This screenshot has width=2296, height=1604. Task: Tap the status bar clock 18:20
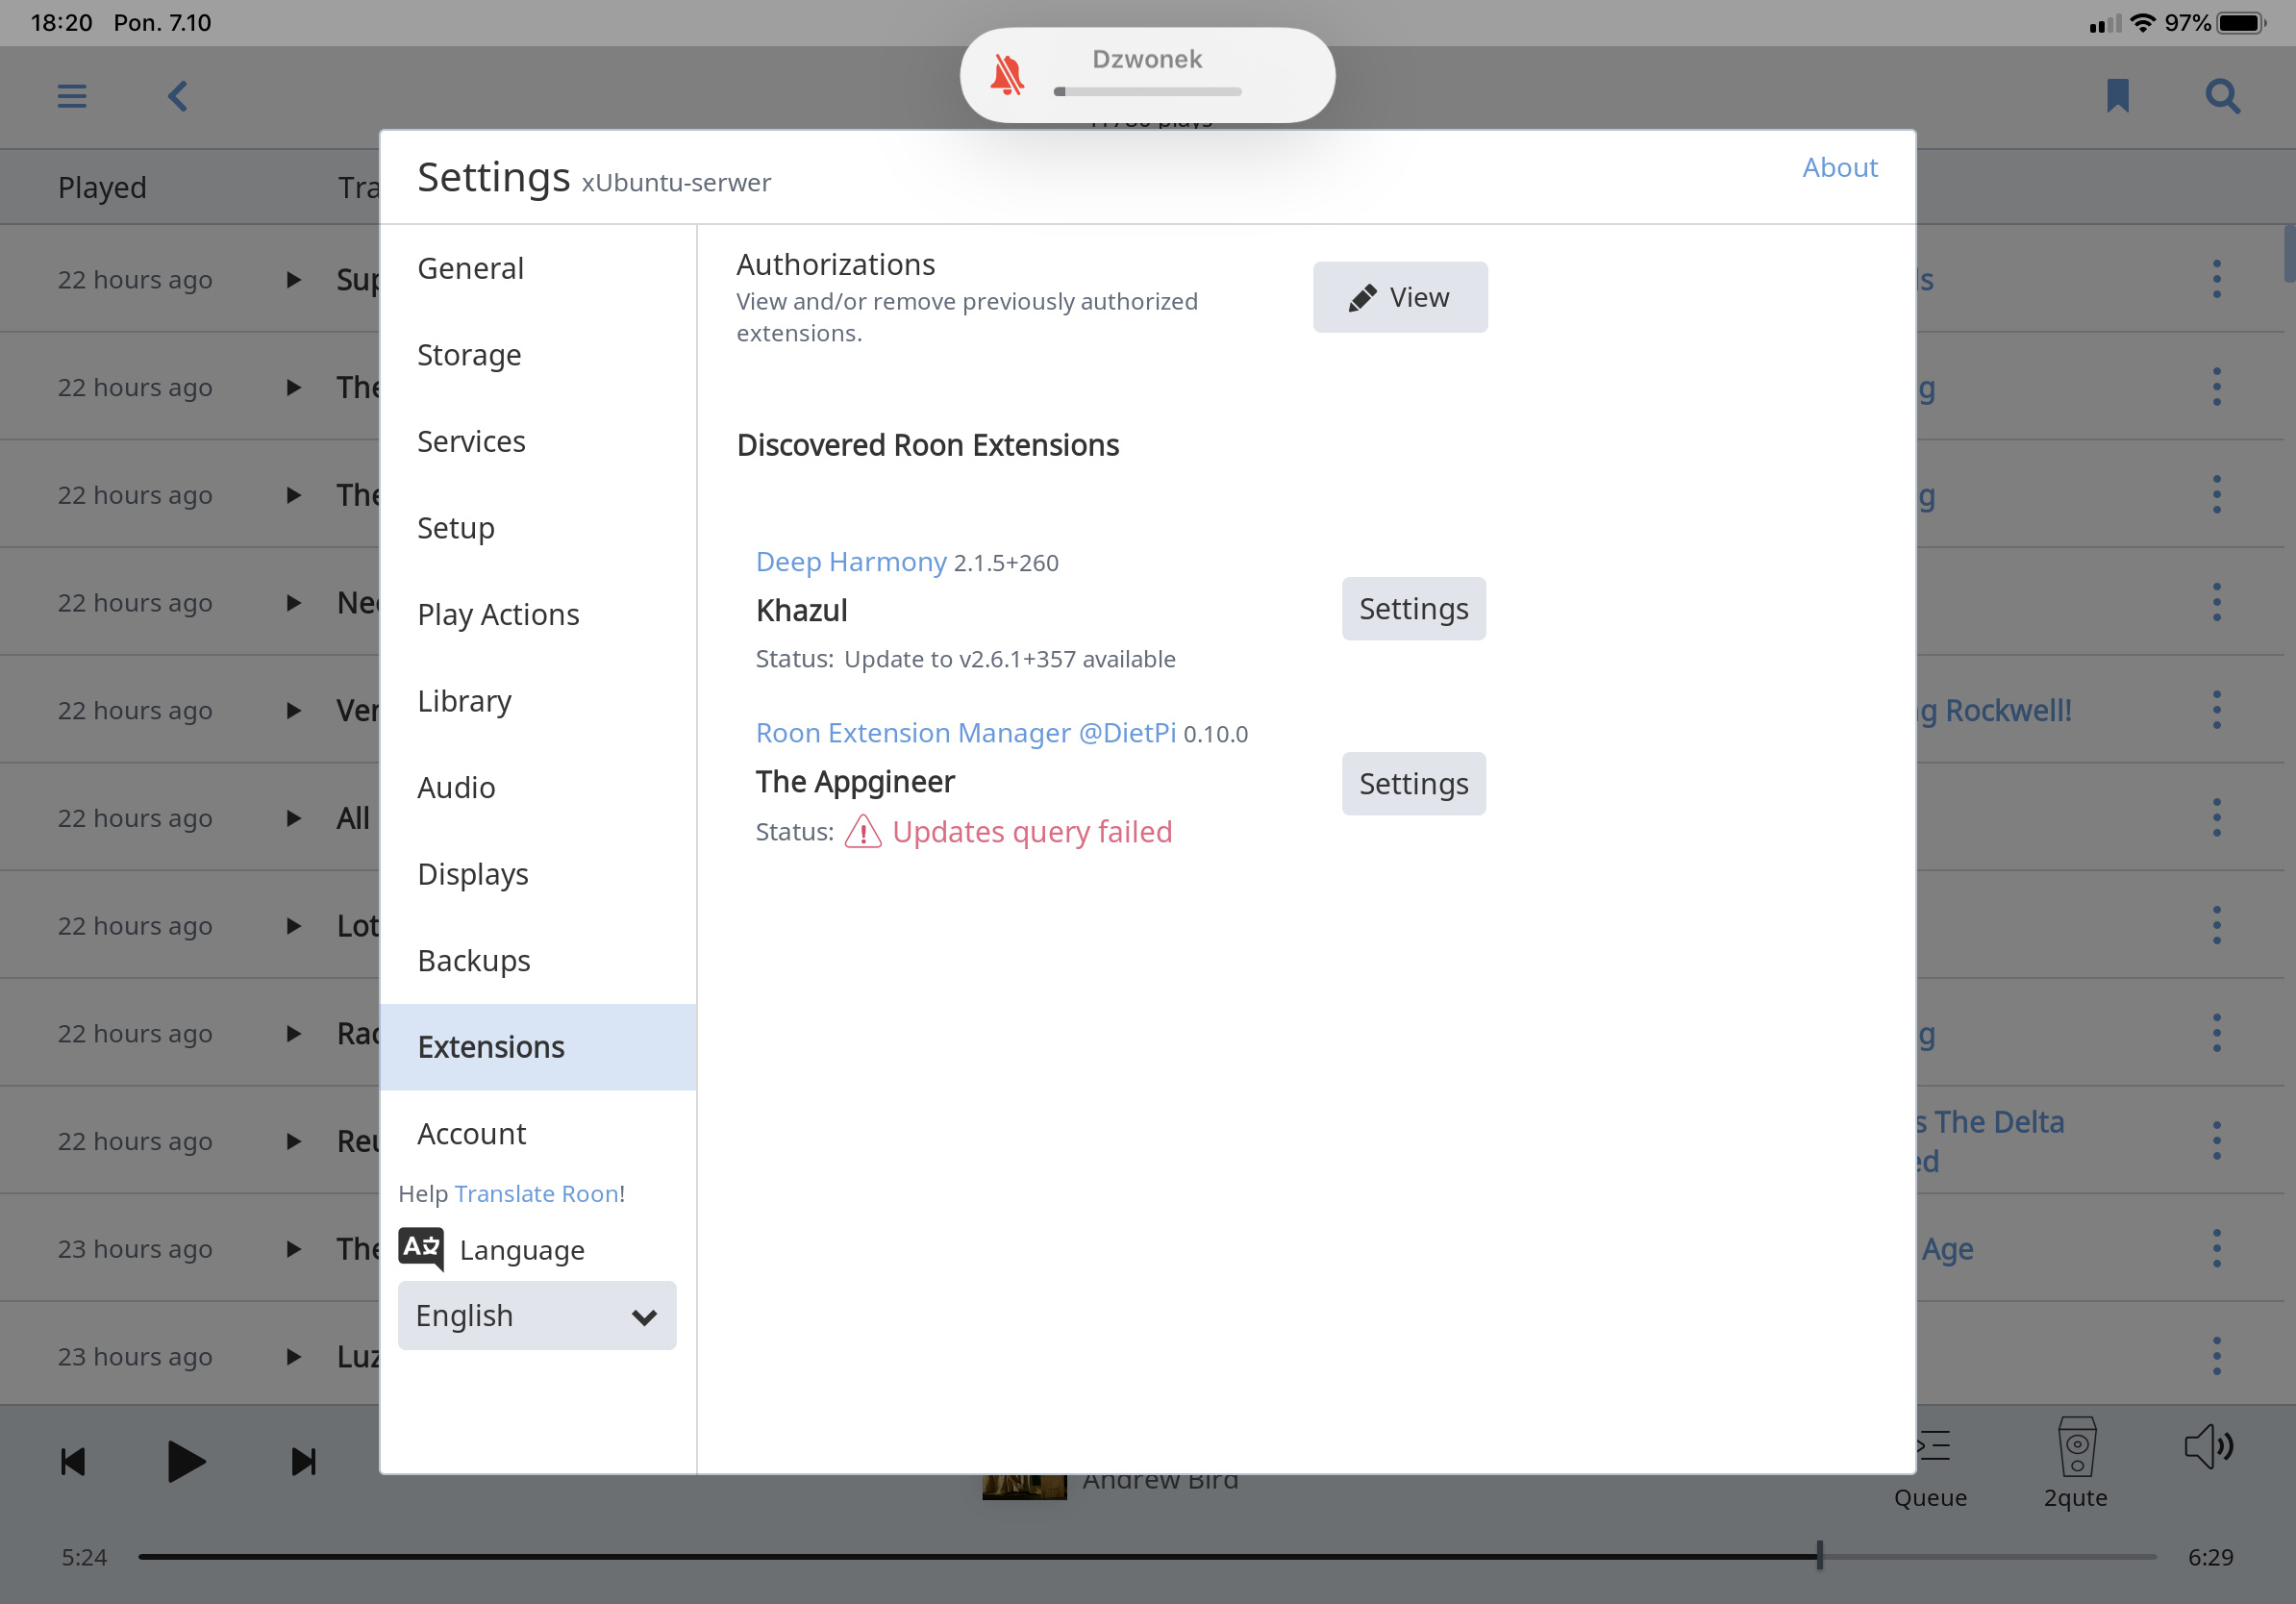61,22
